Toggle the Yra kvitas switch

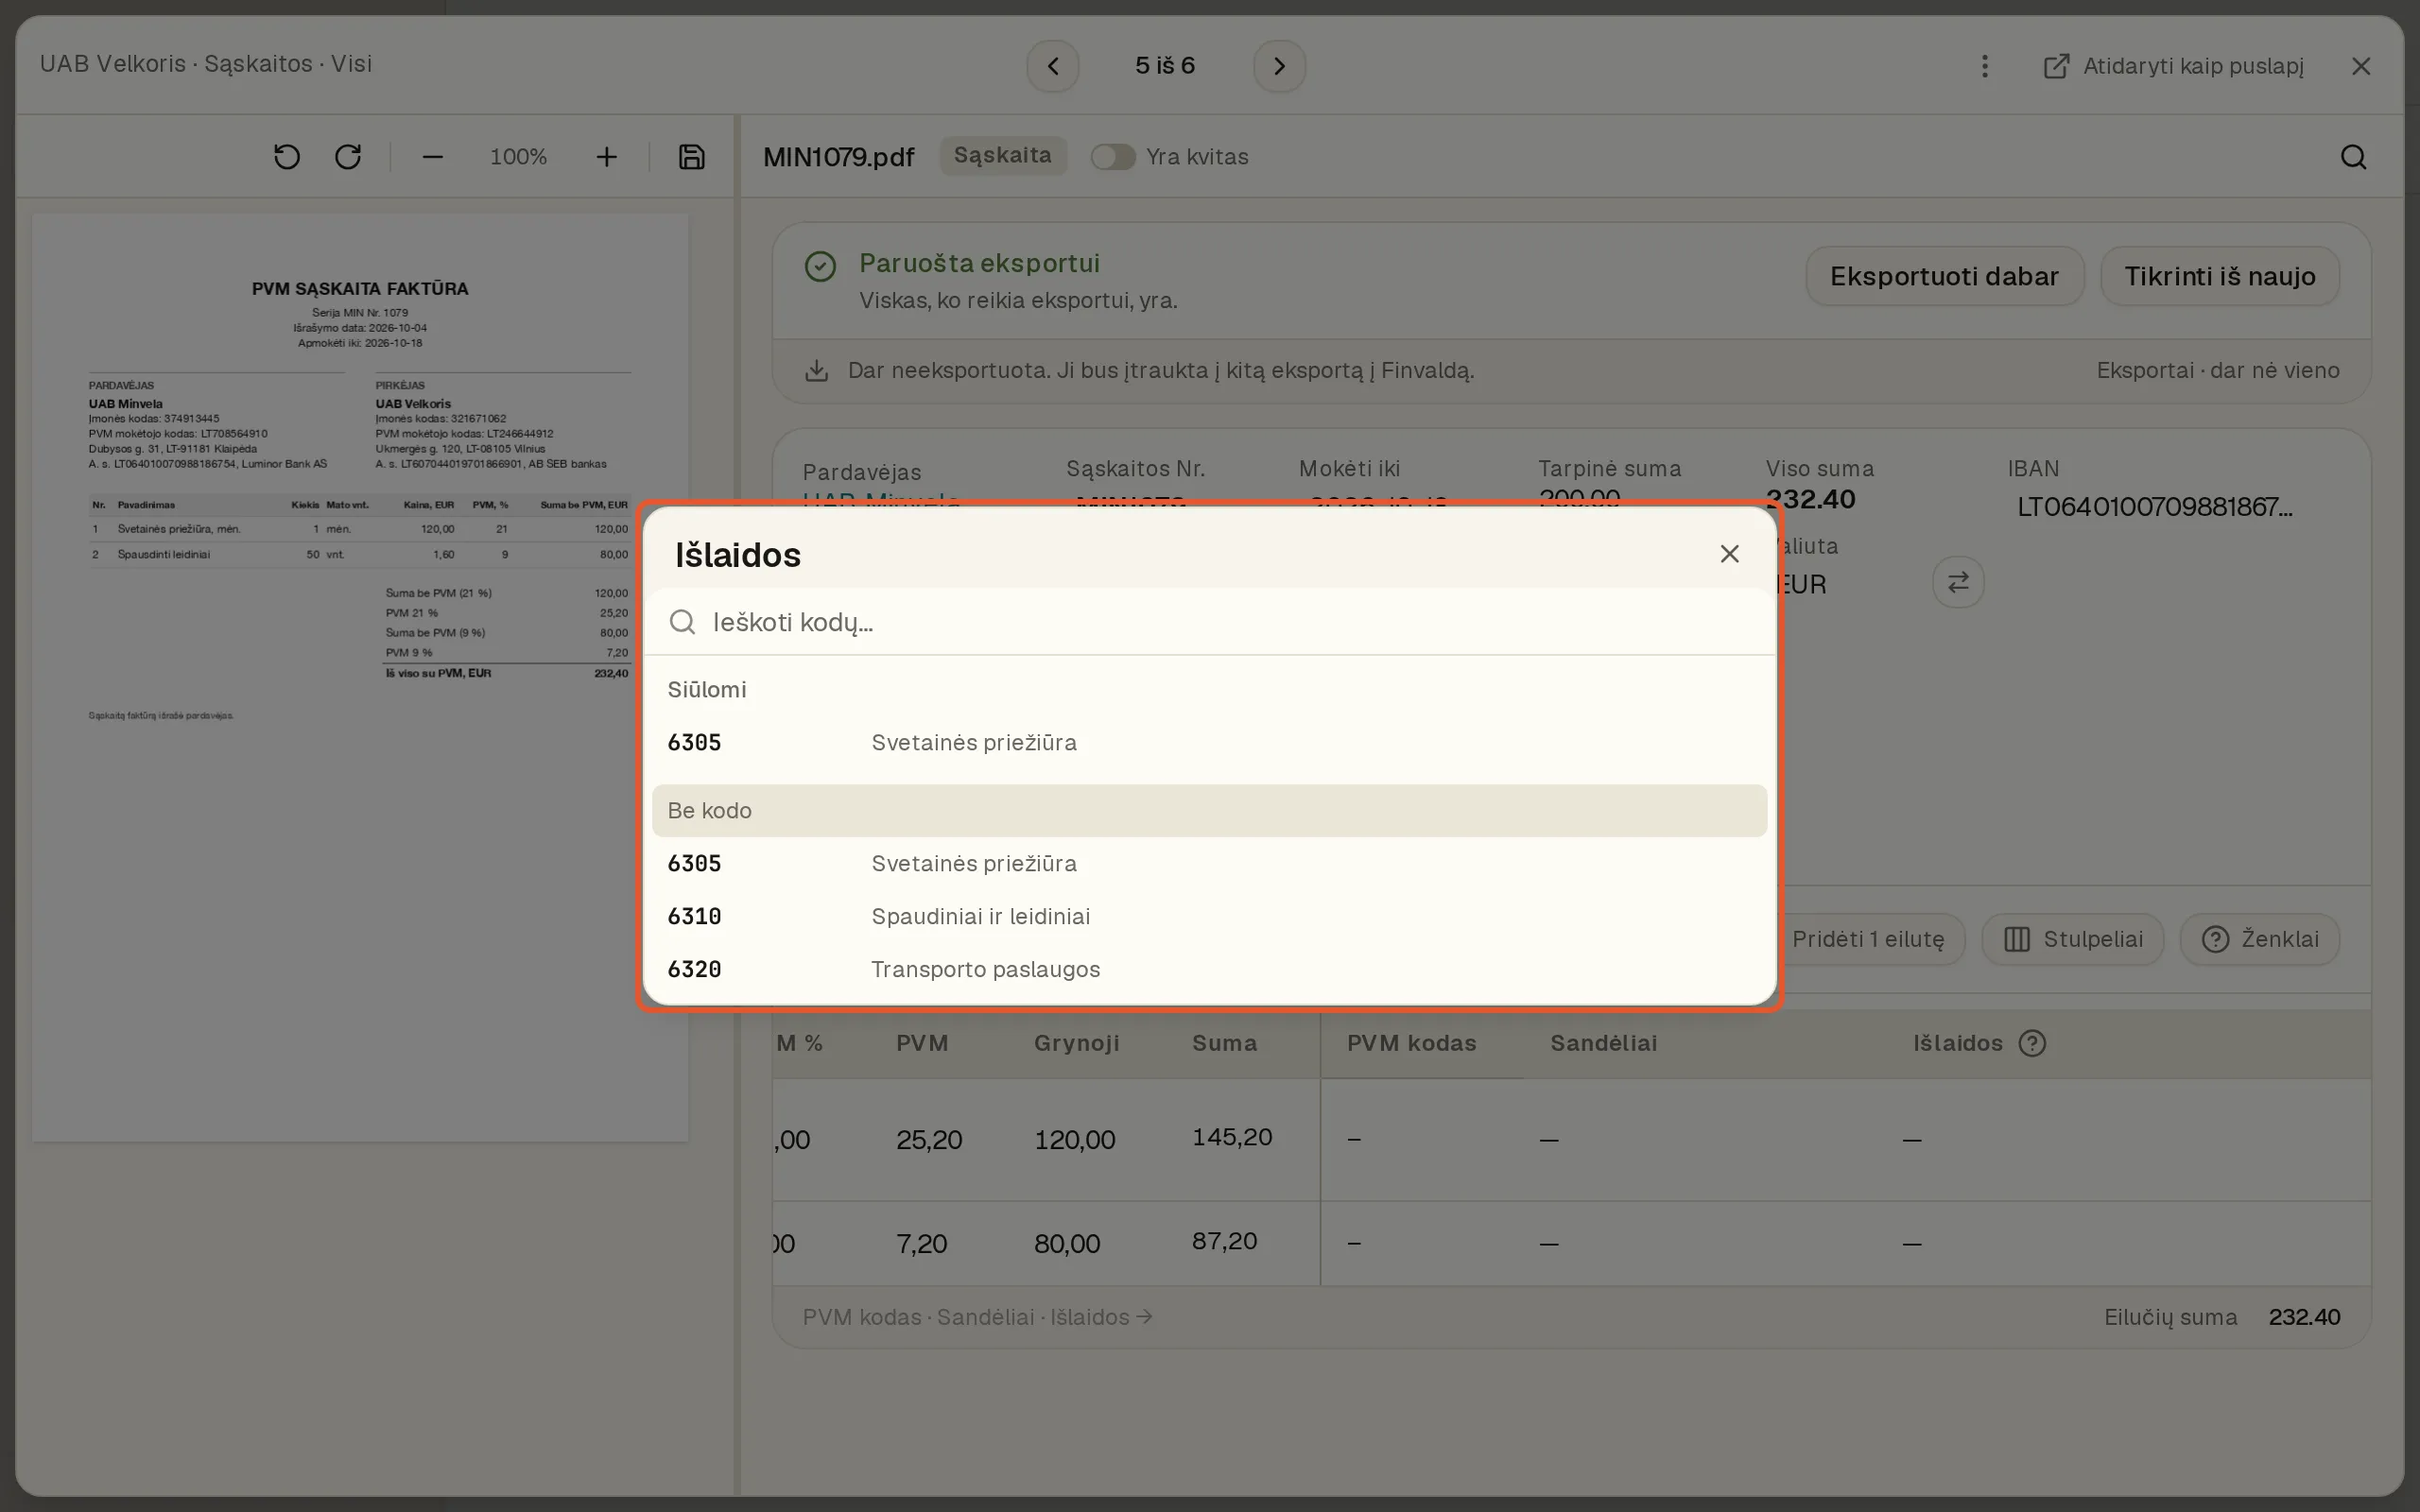pos(1112,157)
